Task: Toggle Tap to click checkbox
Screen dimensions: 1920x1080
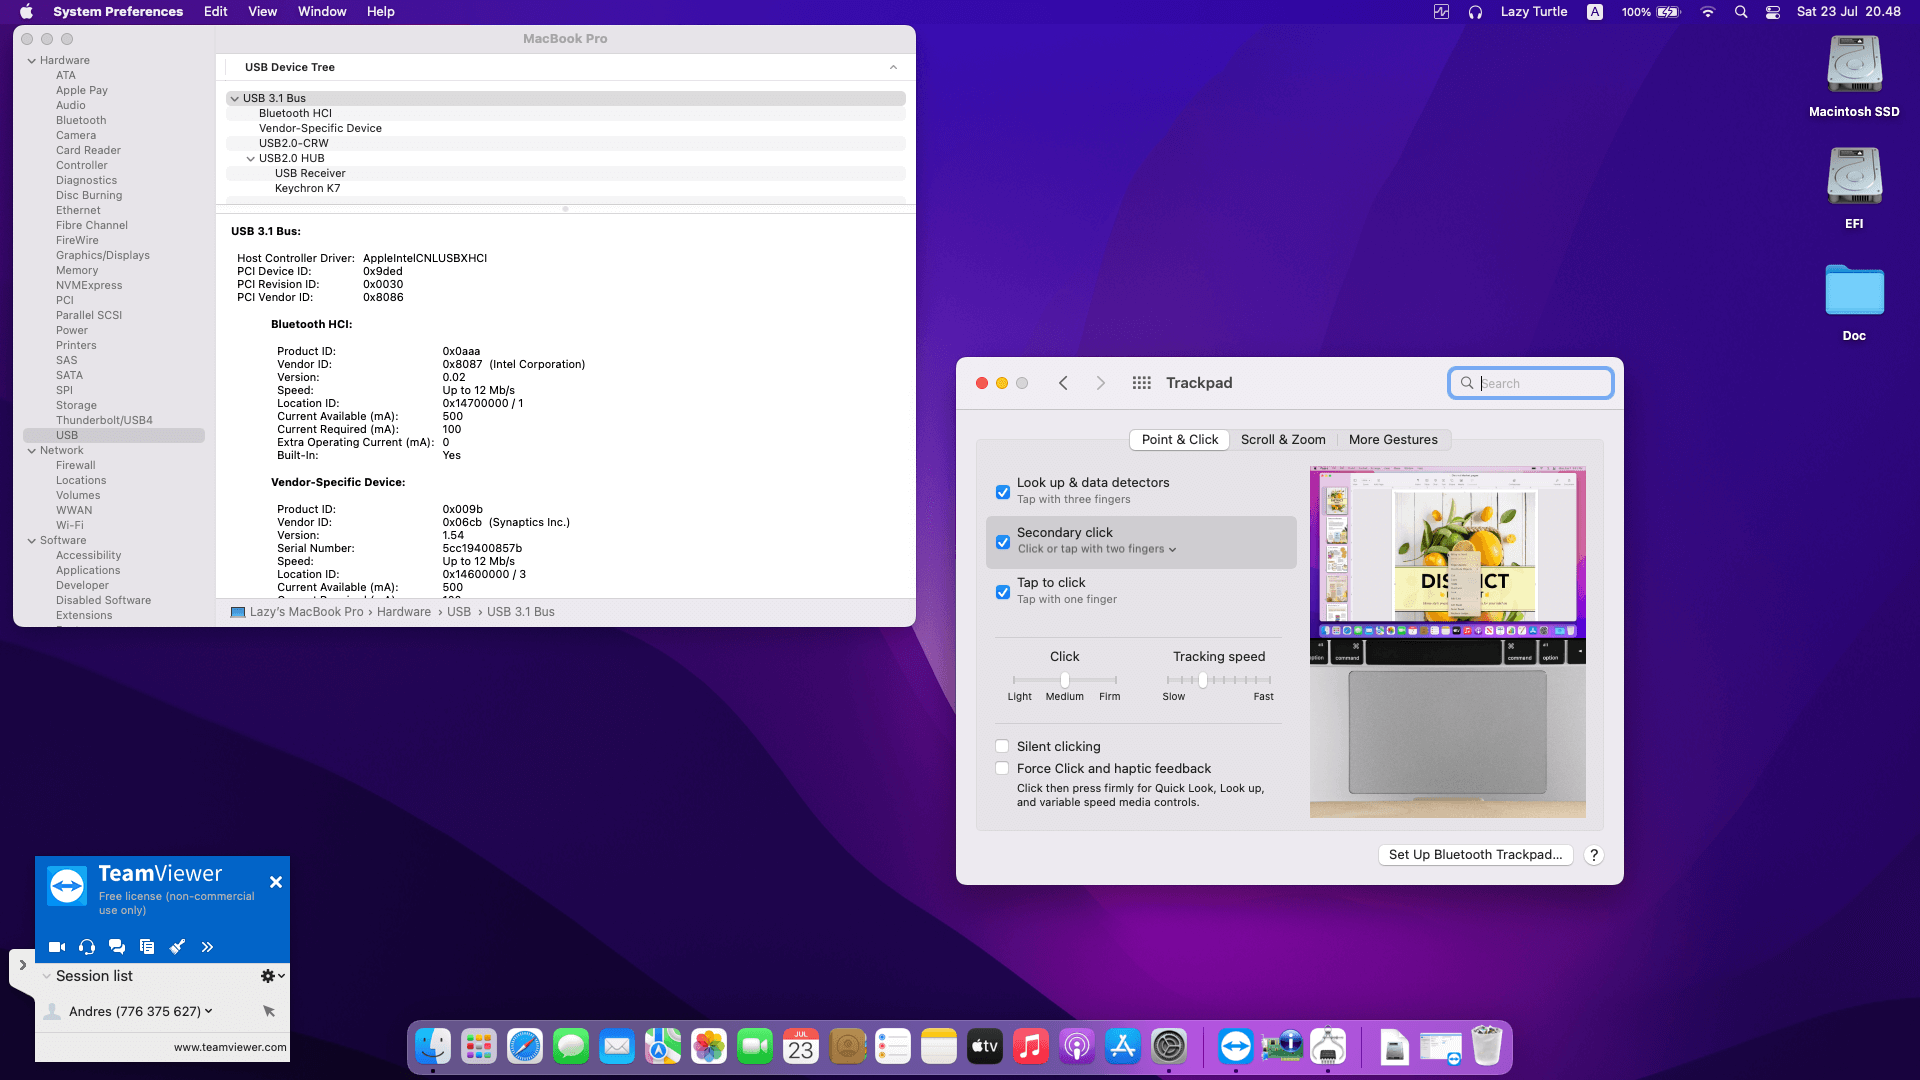Action: pyautogui.click(x=1002, y=592)
